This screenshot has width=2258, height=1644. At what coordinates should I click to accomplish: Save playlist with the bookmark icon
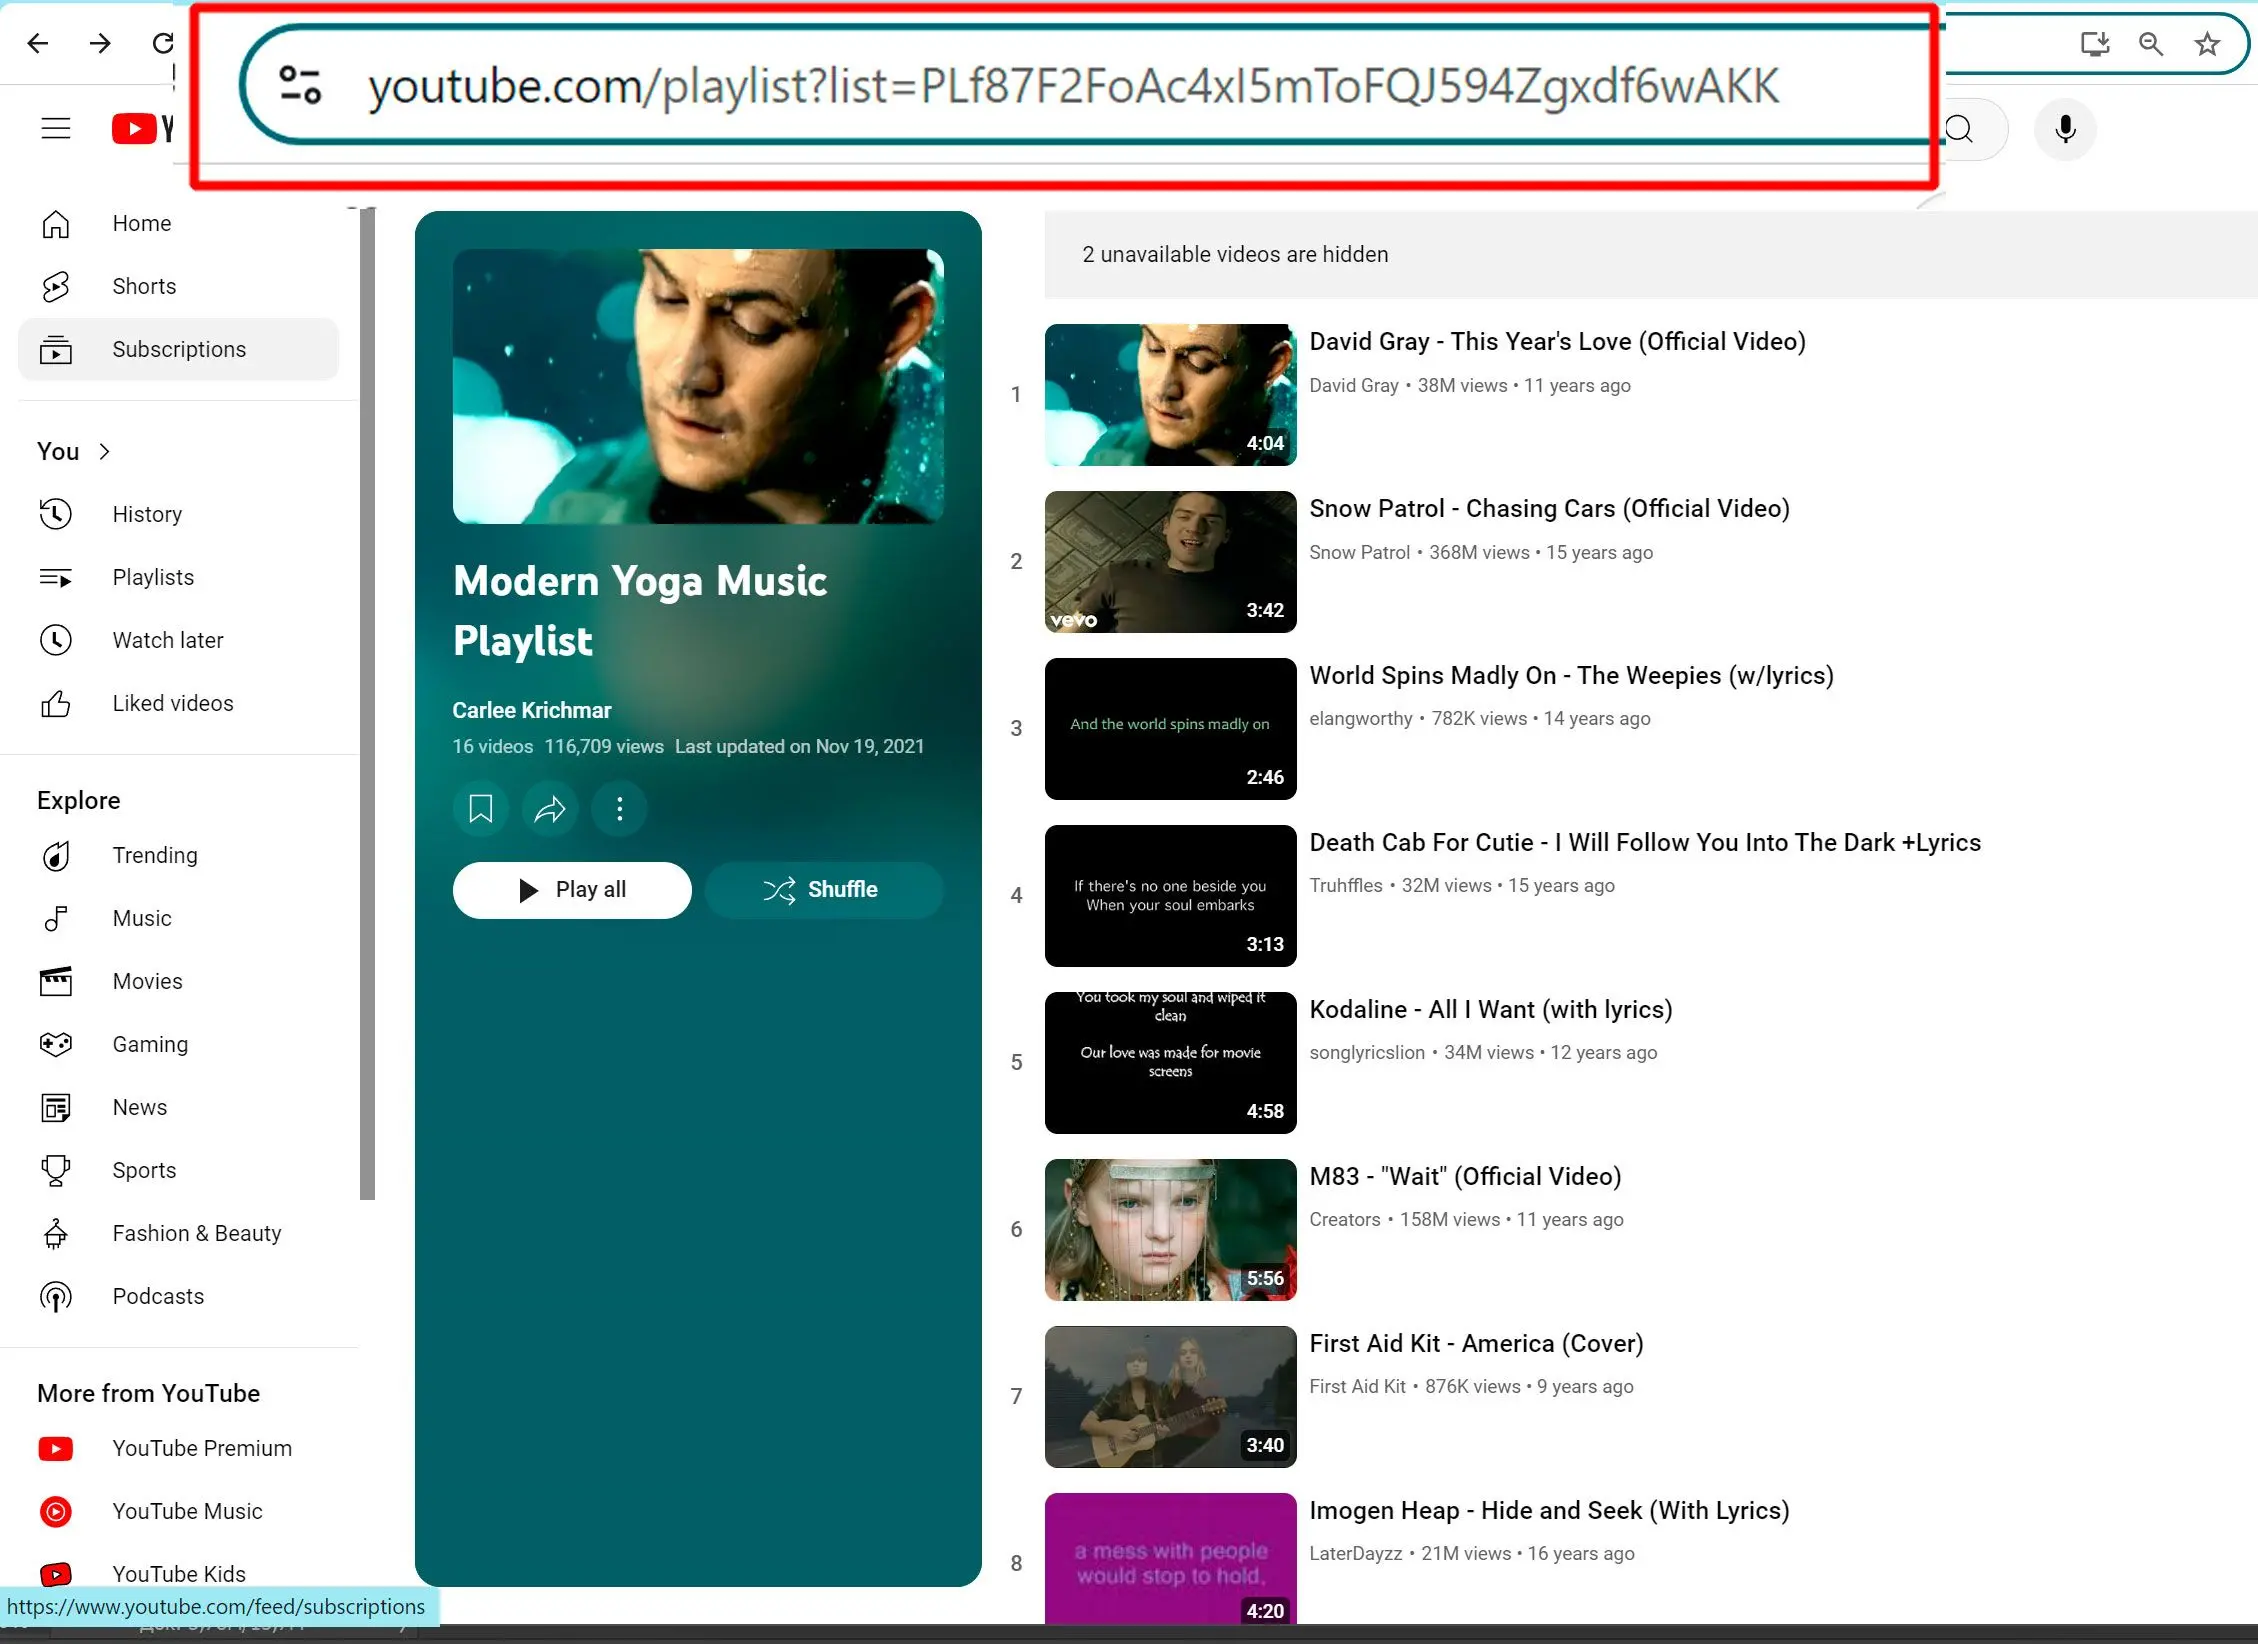tap(481, 808)
